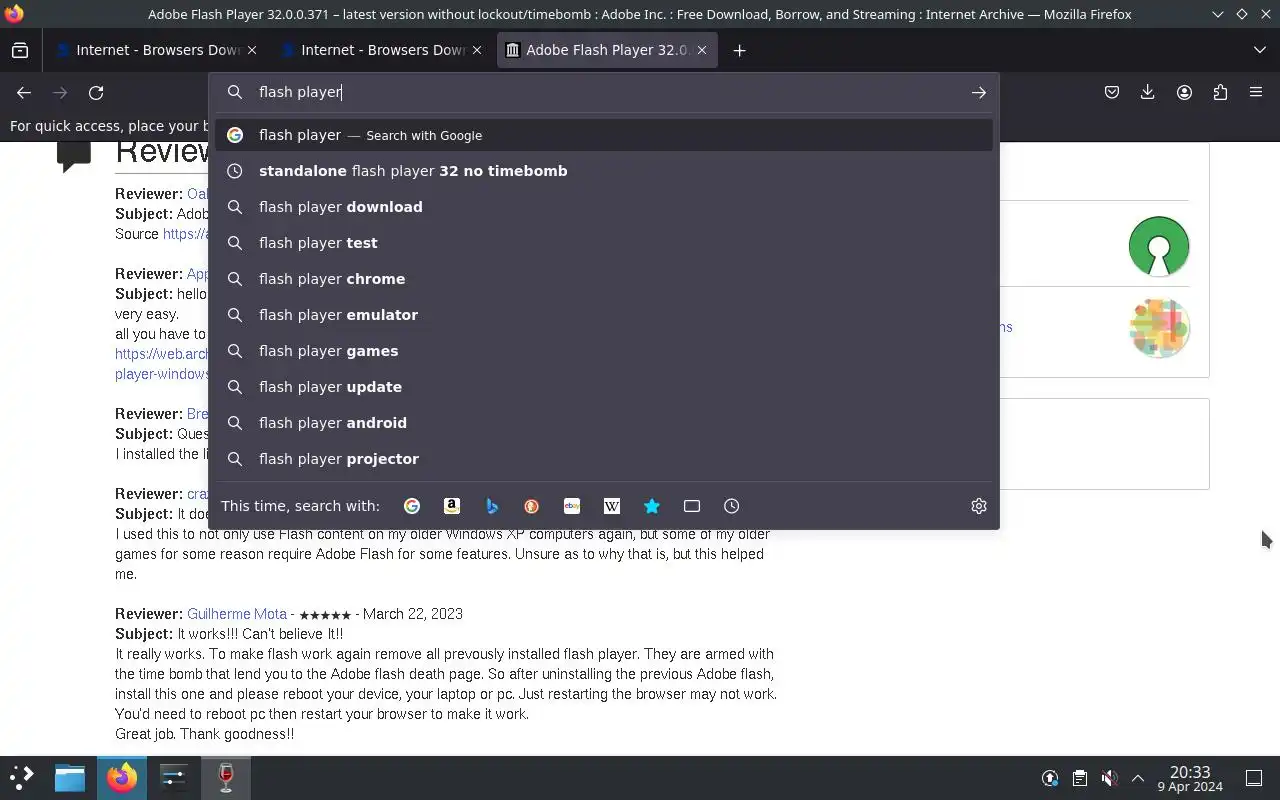The height and width of the screenshot is (800, 1280).
Task: Click colorful collection thumbnail image
Action: point(1159,327)
